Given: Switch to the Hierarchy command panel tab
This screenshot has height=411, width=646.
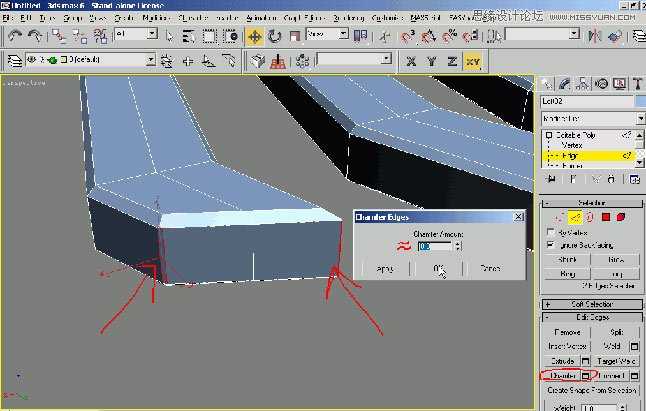Looking at the screenshot, I should (583, 84).
